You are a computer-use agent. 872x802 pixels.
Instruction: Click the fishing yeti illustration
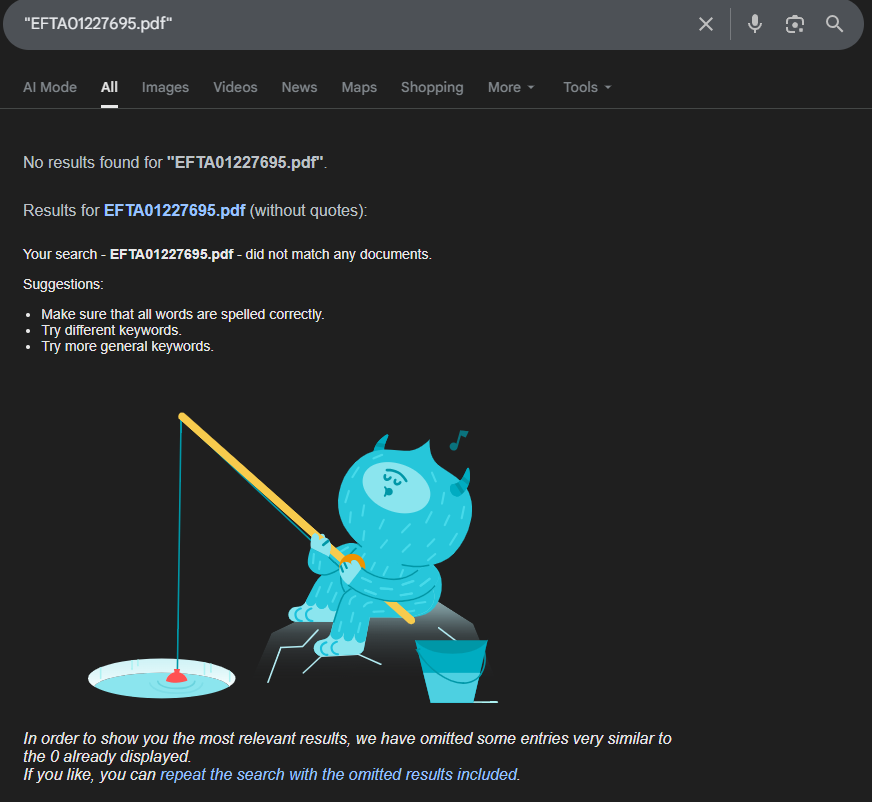pos(293,558)
